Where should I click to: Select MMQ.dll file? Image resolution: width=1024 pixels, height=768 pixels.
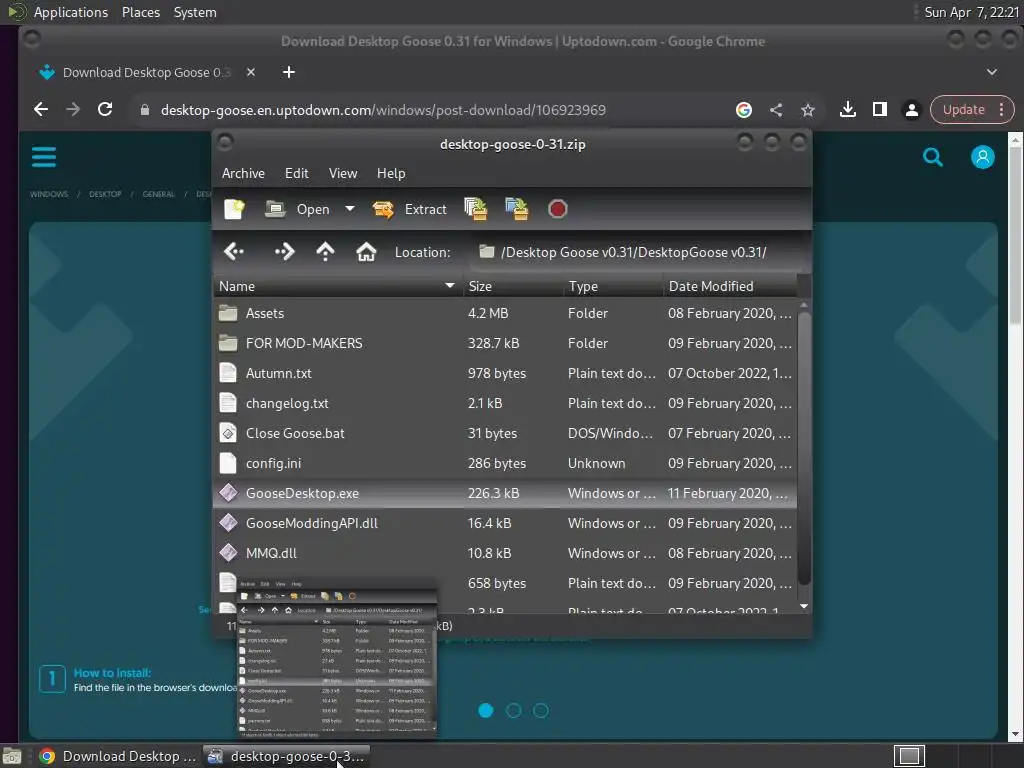[505, 554]
